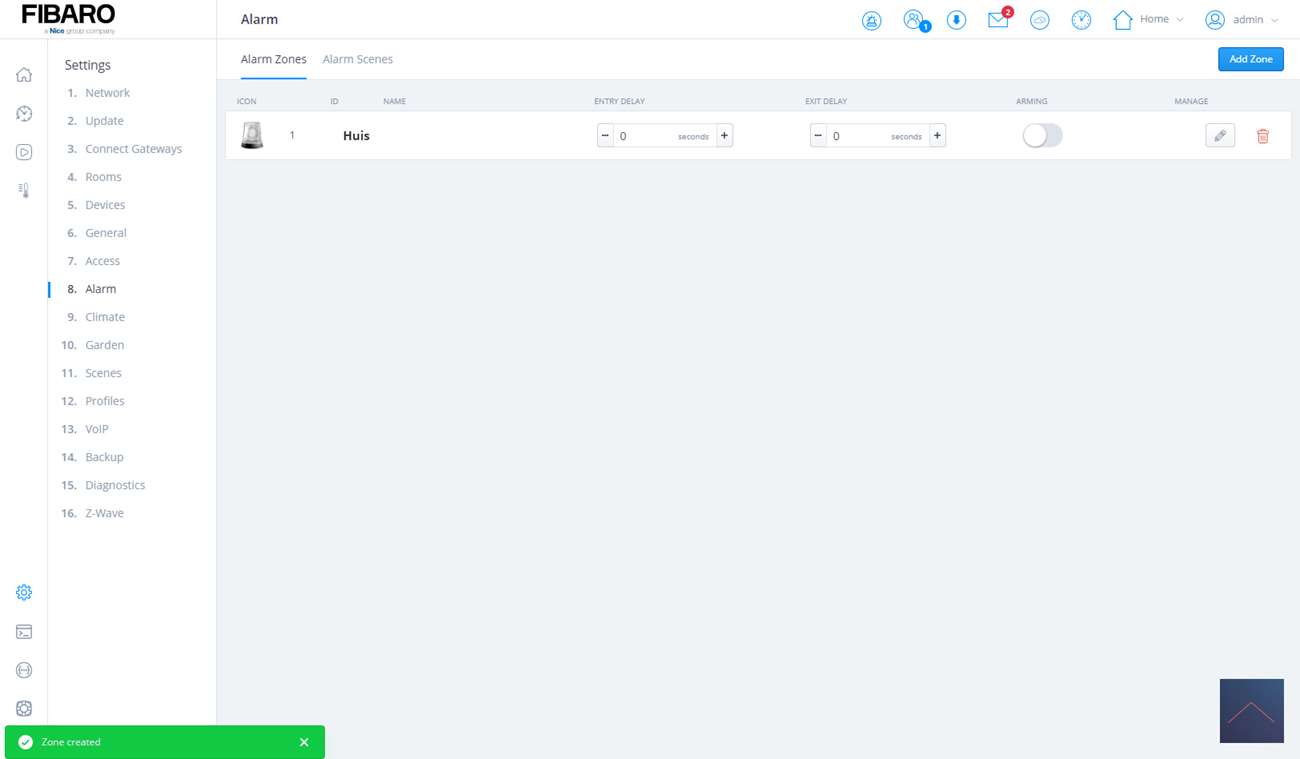Click the exit delay seconds input field
Screen dimensions: 1300x759
[858, 136]
